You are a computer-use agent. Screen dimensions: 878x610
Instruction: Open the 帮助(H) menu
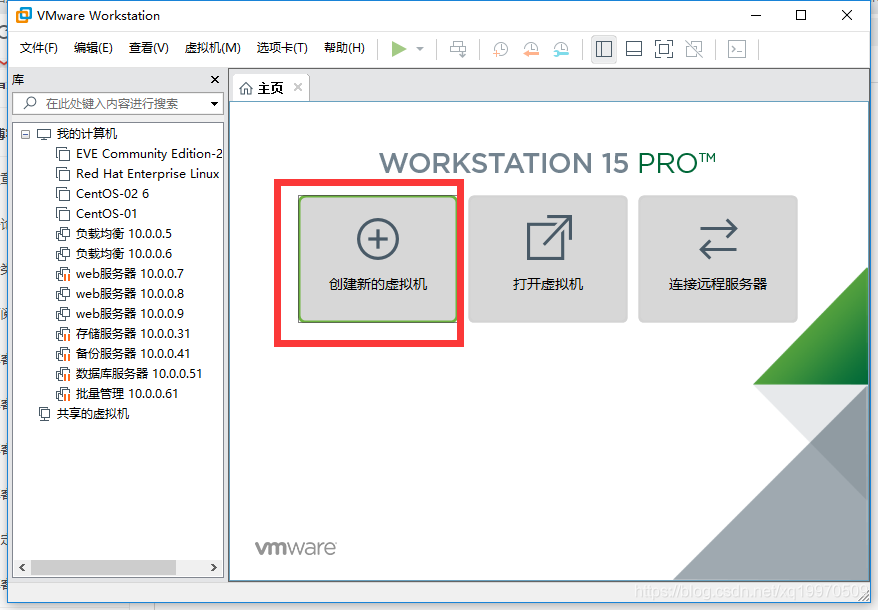(x=344, y=48)
